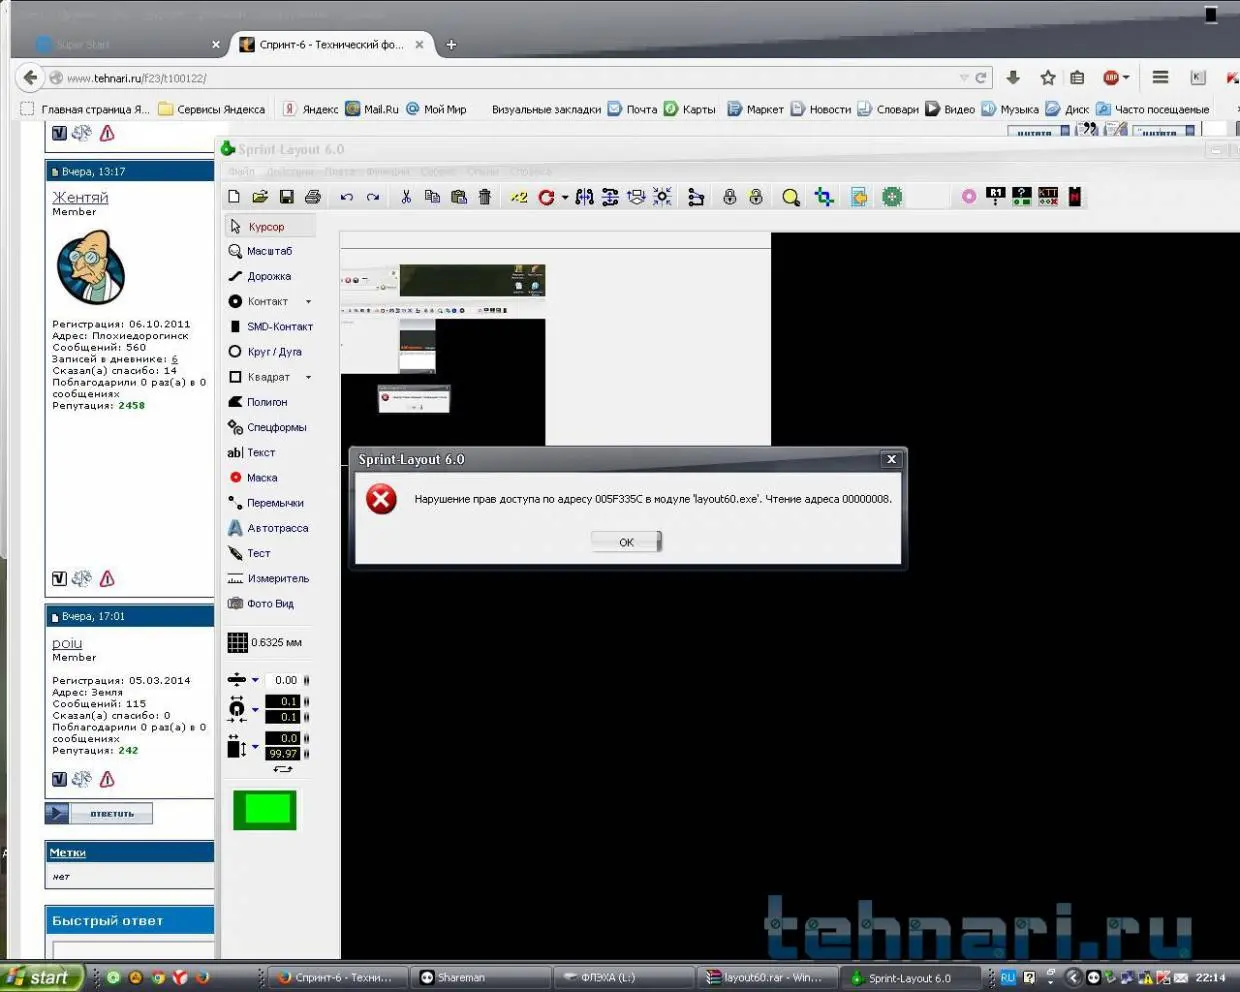1240x992 pixels.
Task: Open the Mail.Ru bookmark
Action: click(372, 109)
